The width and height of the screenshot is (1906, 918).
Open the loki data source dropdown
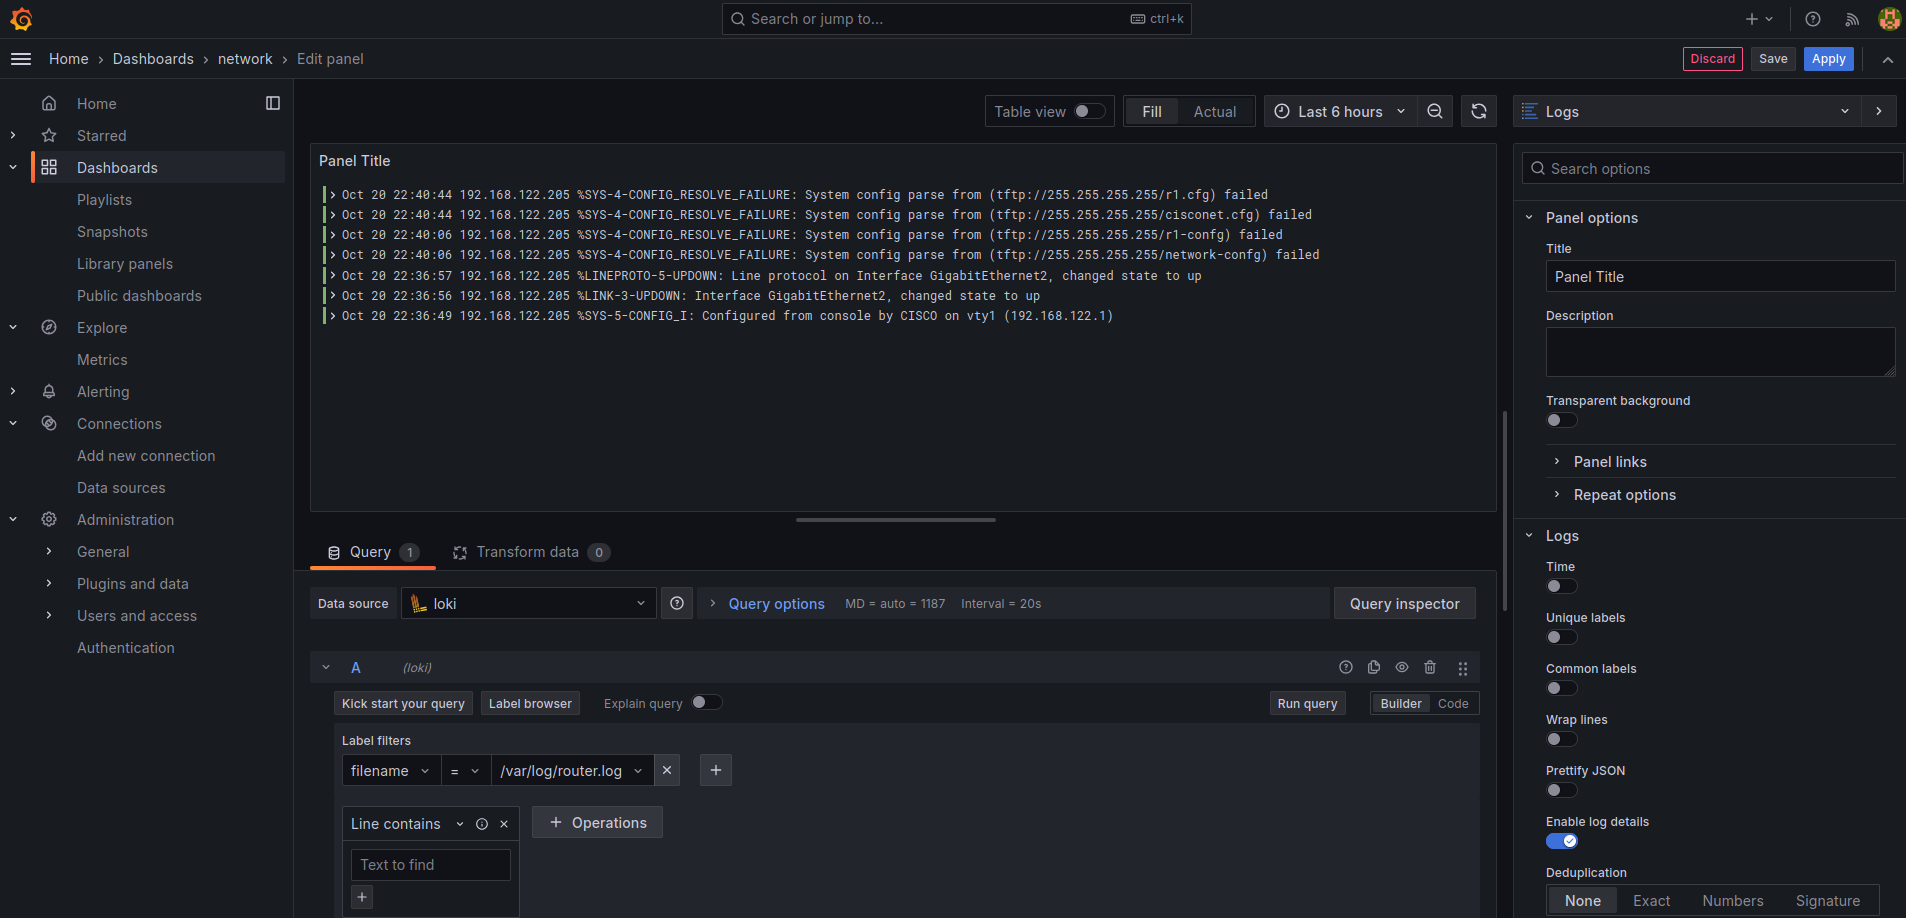(x=528, y=603)
